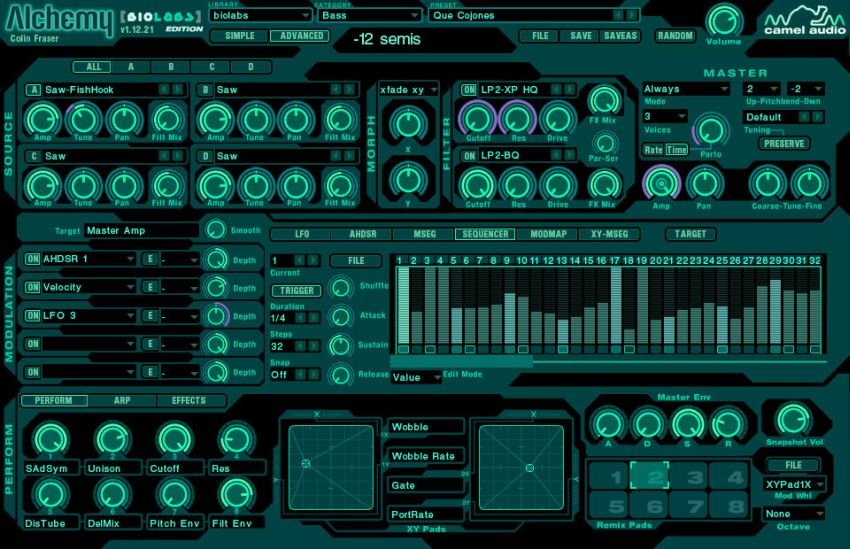Click the SIMPLE view button
Screen dimensions: 850x549
tap(240, 36)
